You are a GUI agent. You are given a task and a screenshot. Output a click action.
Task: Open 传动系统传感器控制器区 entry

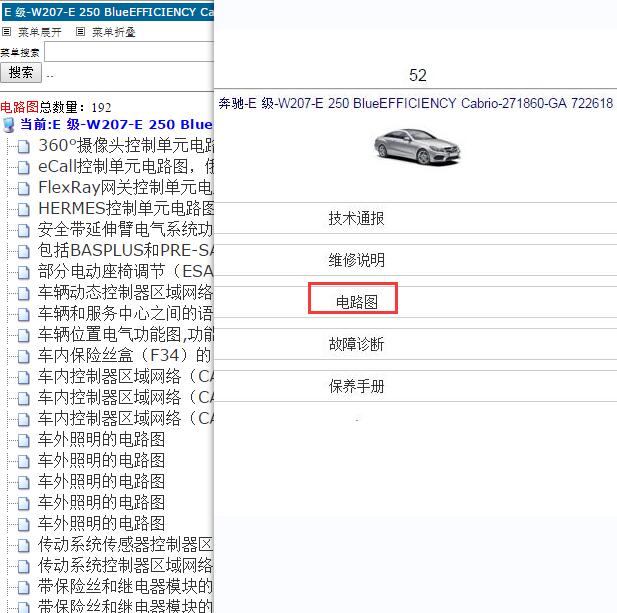click(126, 544)
